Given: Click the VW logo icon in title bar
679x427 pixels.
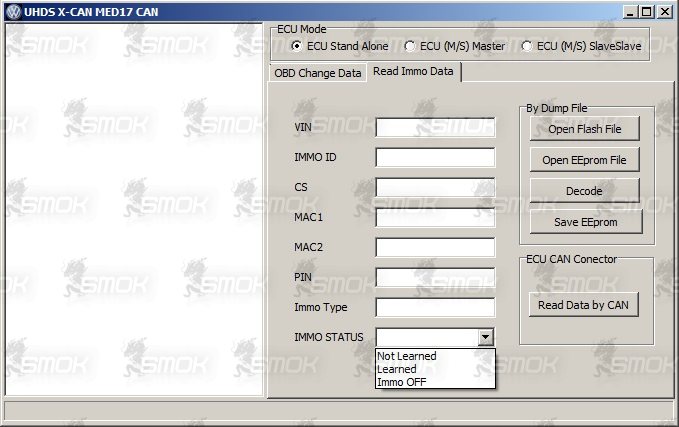Looking at the screenshot, I should (x=13, y=12).
